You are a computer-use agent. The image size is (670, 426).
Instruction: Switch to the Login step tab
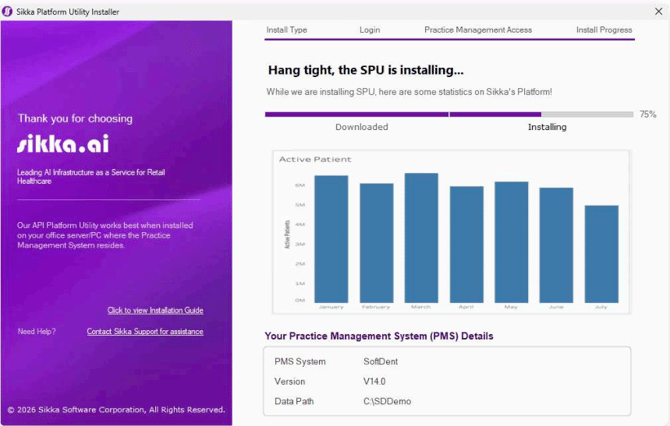click(370, 30)
